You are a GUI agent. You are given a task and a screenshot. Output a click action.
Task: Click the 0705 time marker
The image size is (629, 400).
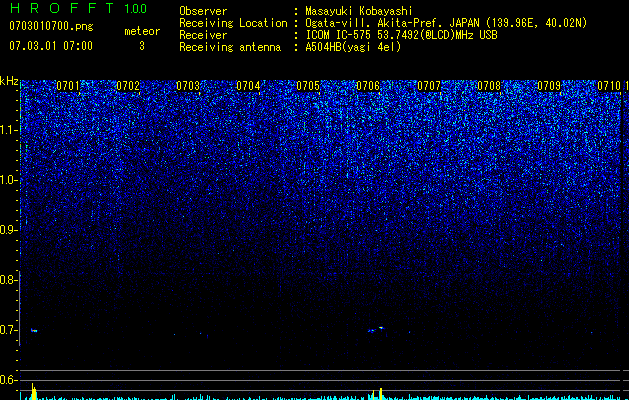click(308, 86)
